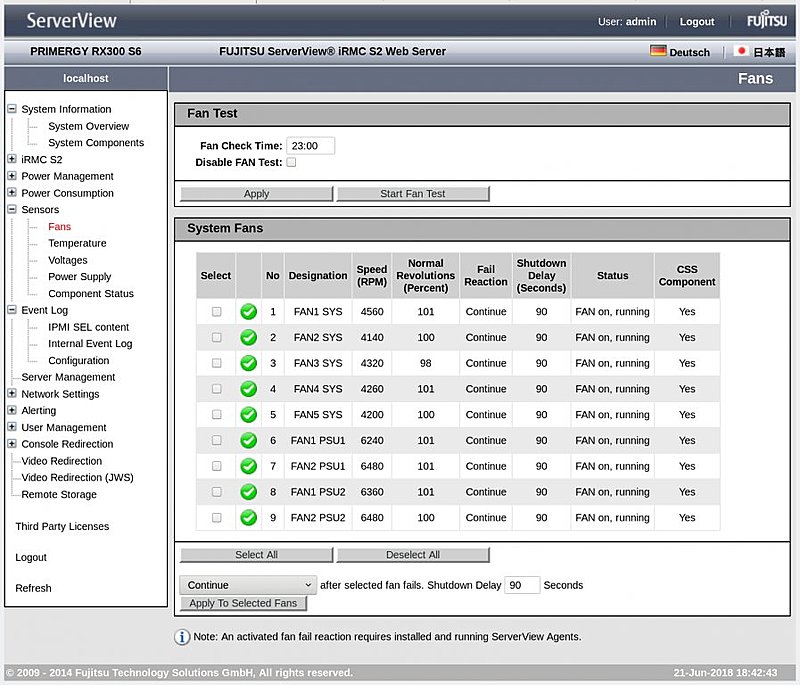Click the blue info note icon
Screen dimensions: 800x685
[182, 637]
